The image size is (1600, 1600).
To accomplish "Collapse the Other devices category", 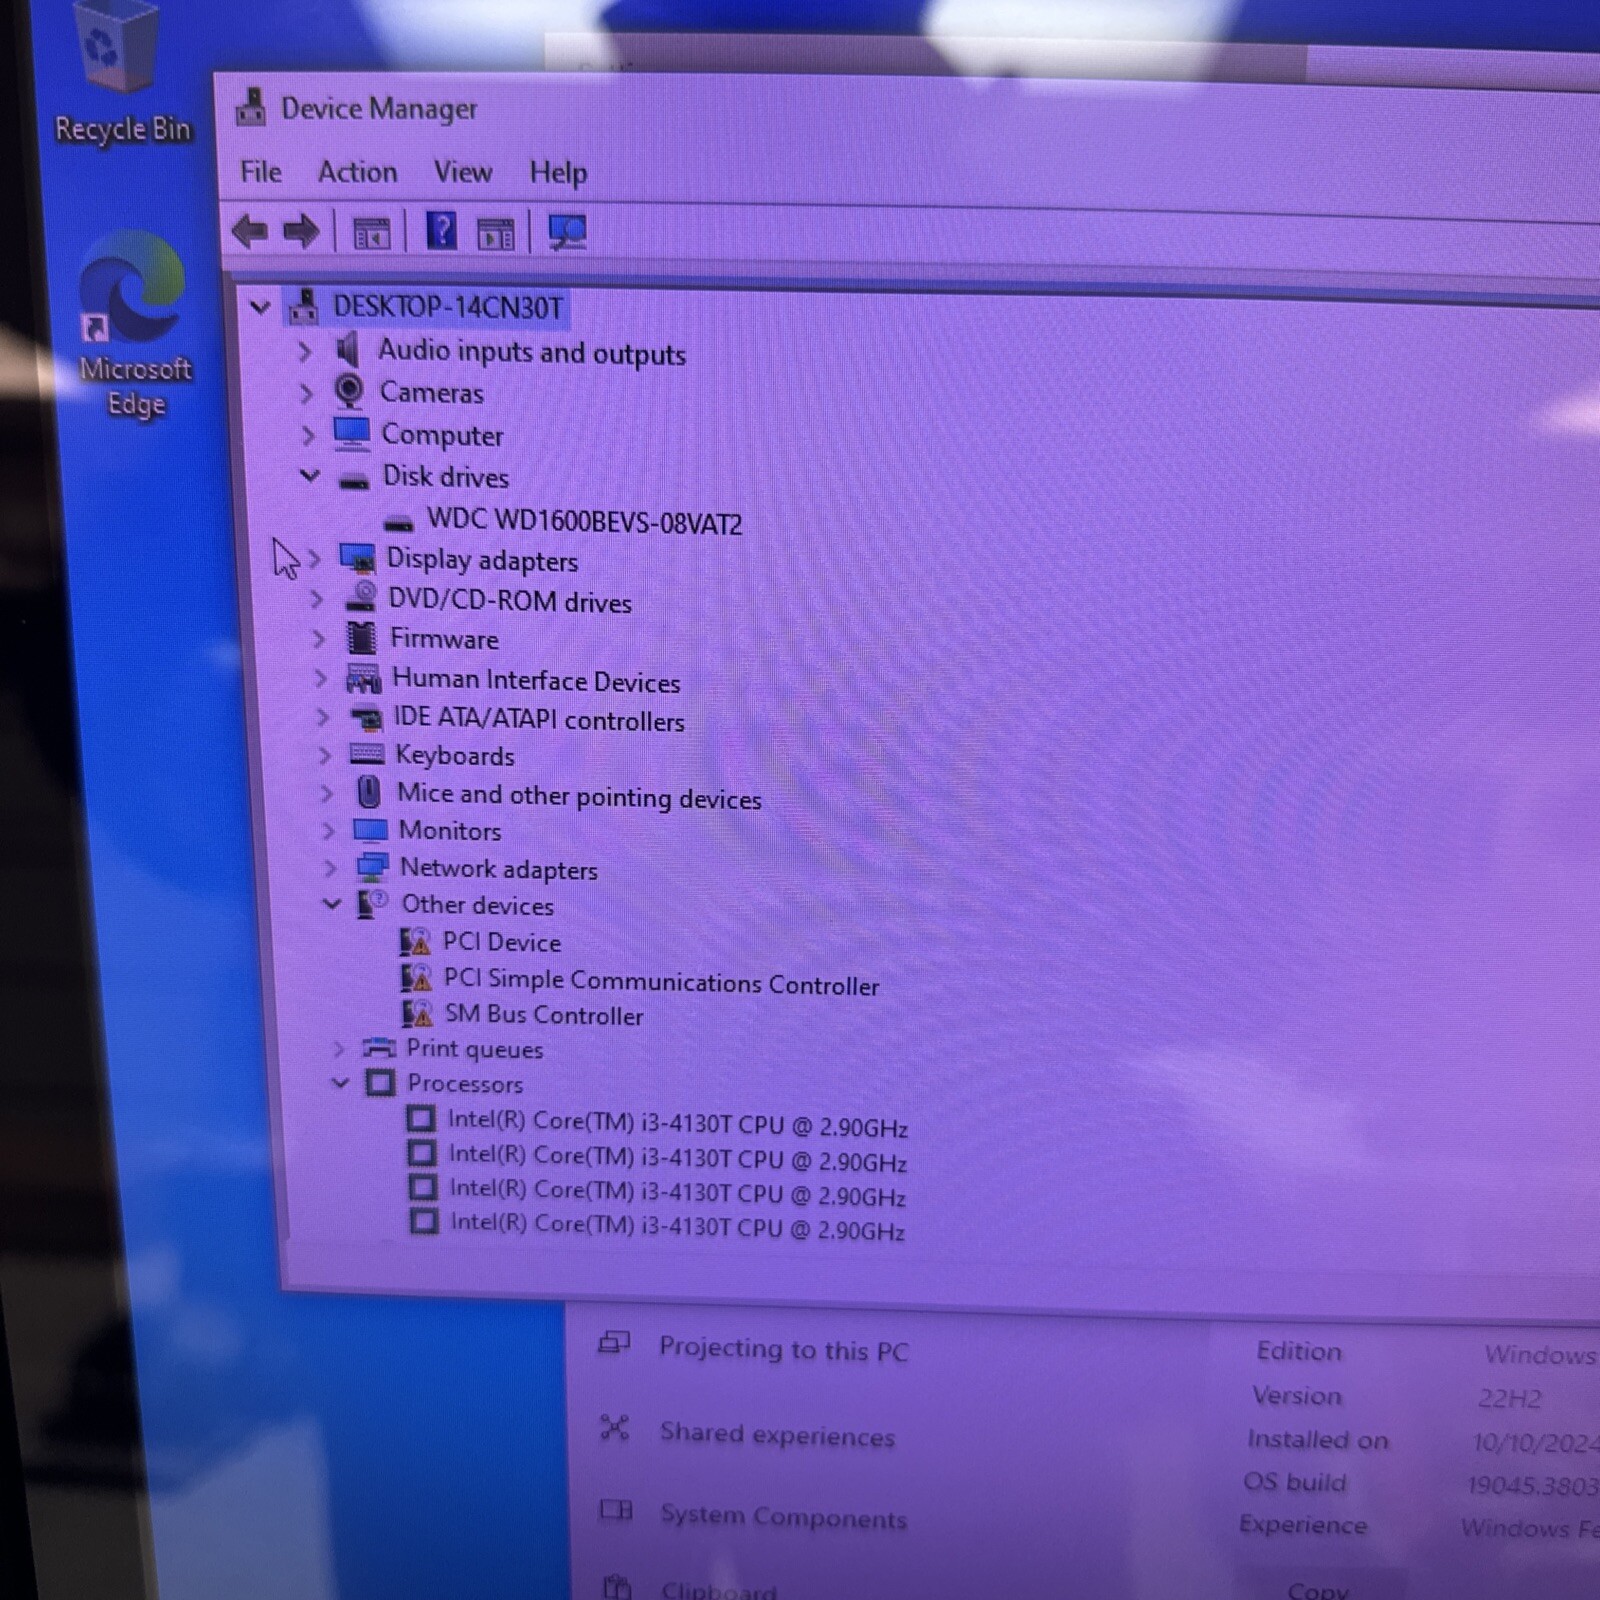I will pyautogui.click(x=332, y=904).
